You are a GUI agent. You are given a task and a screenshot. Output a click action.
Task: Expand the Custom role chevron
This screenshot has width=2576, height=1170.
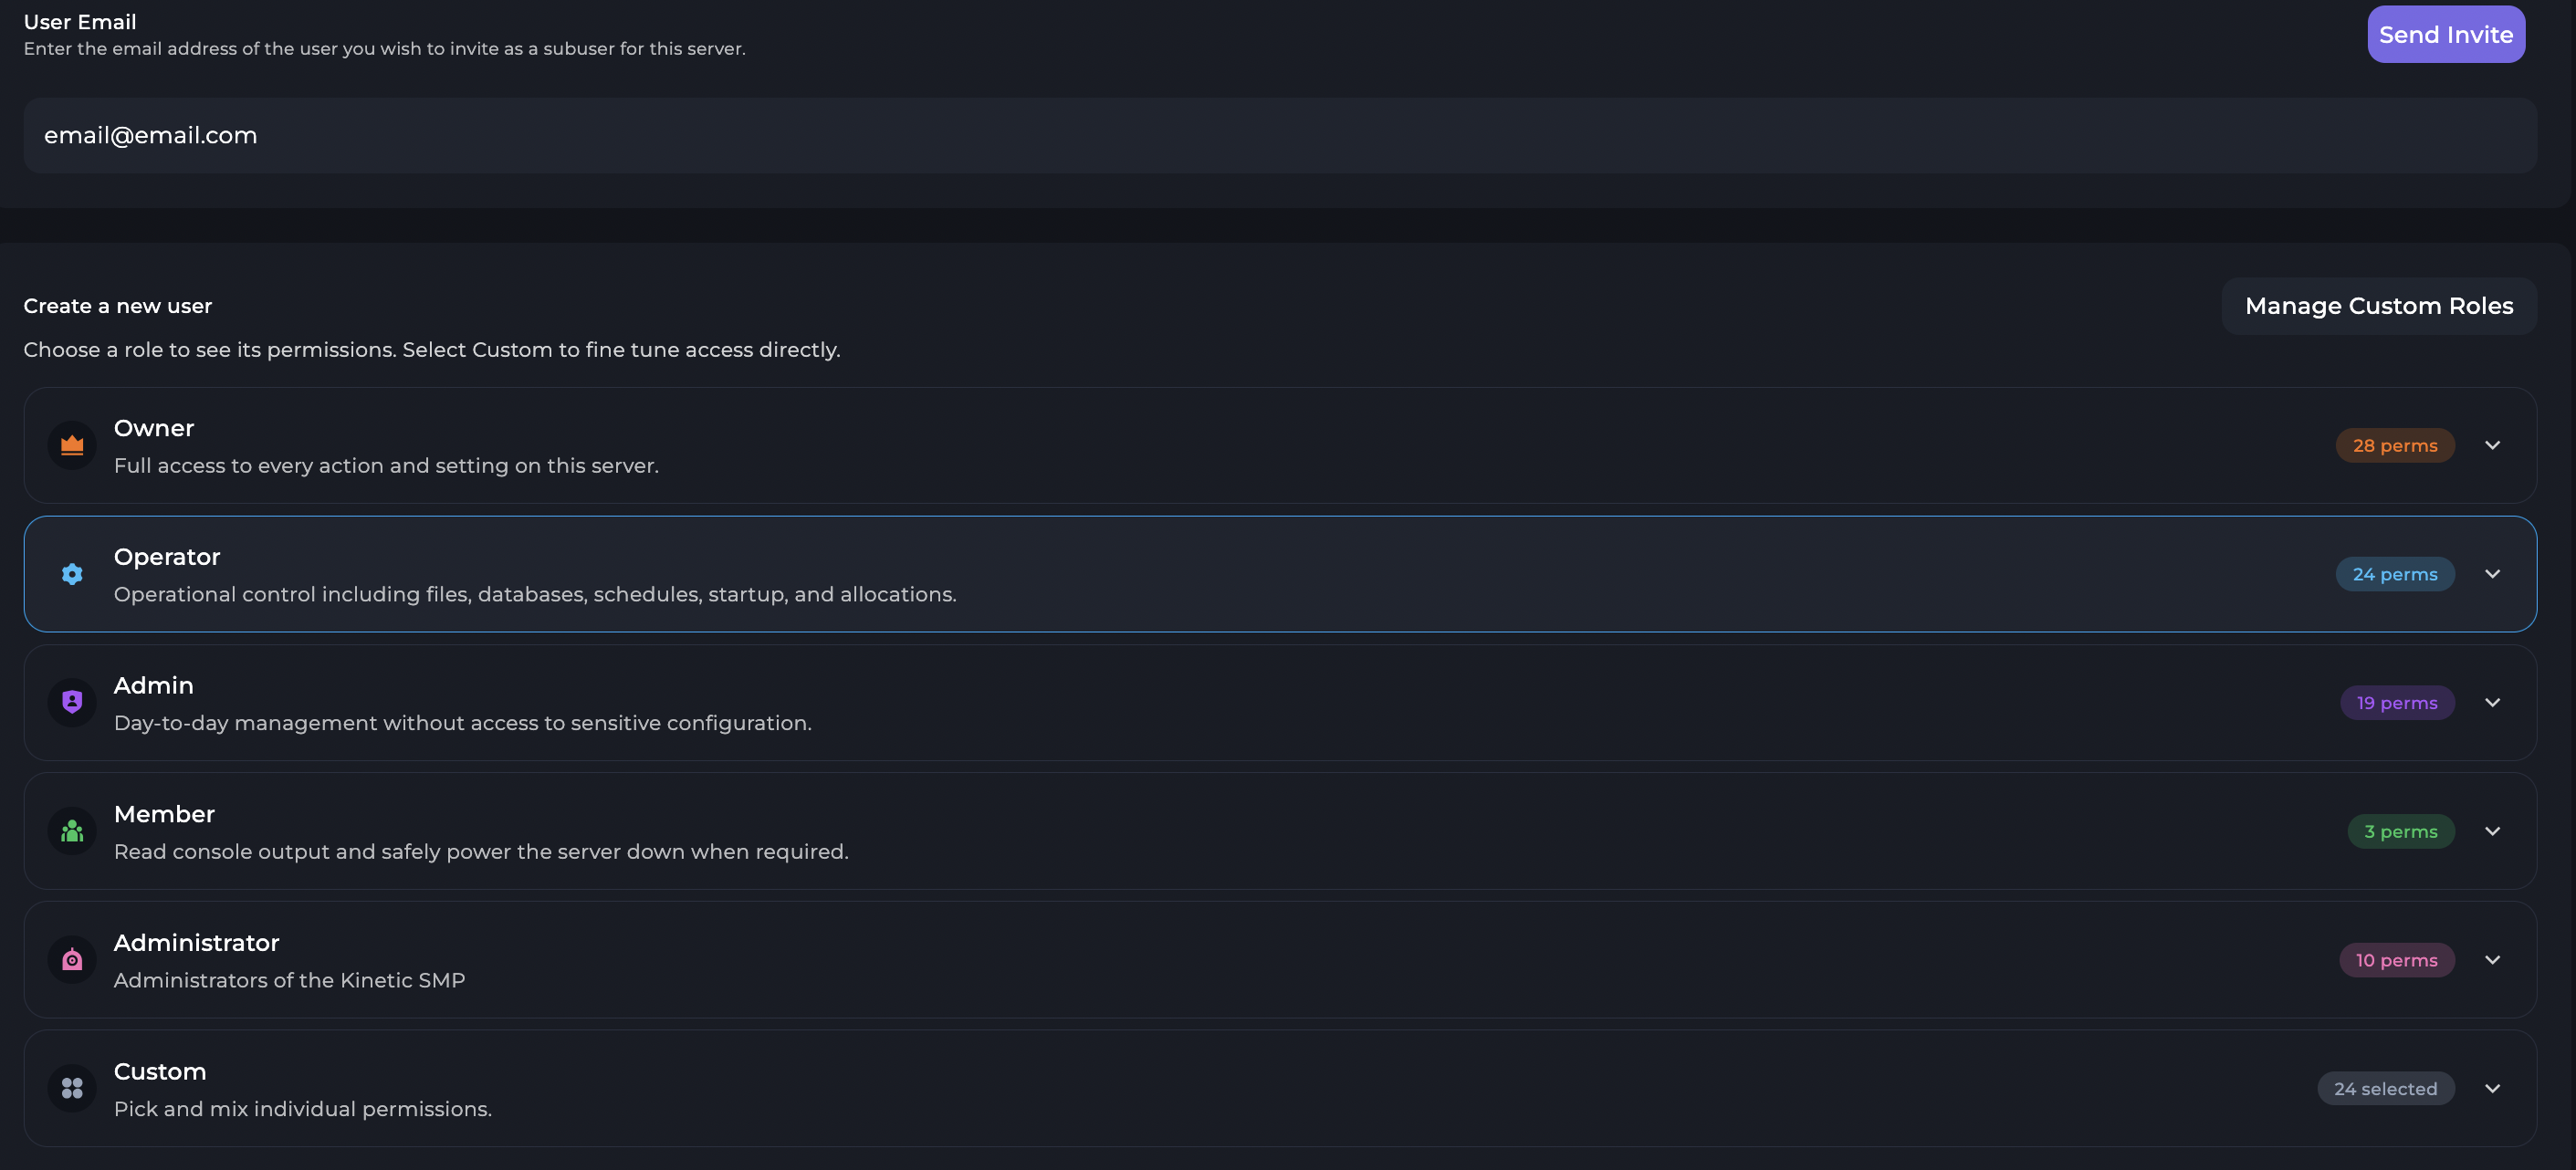click(2492, 1088)
